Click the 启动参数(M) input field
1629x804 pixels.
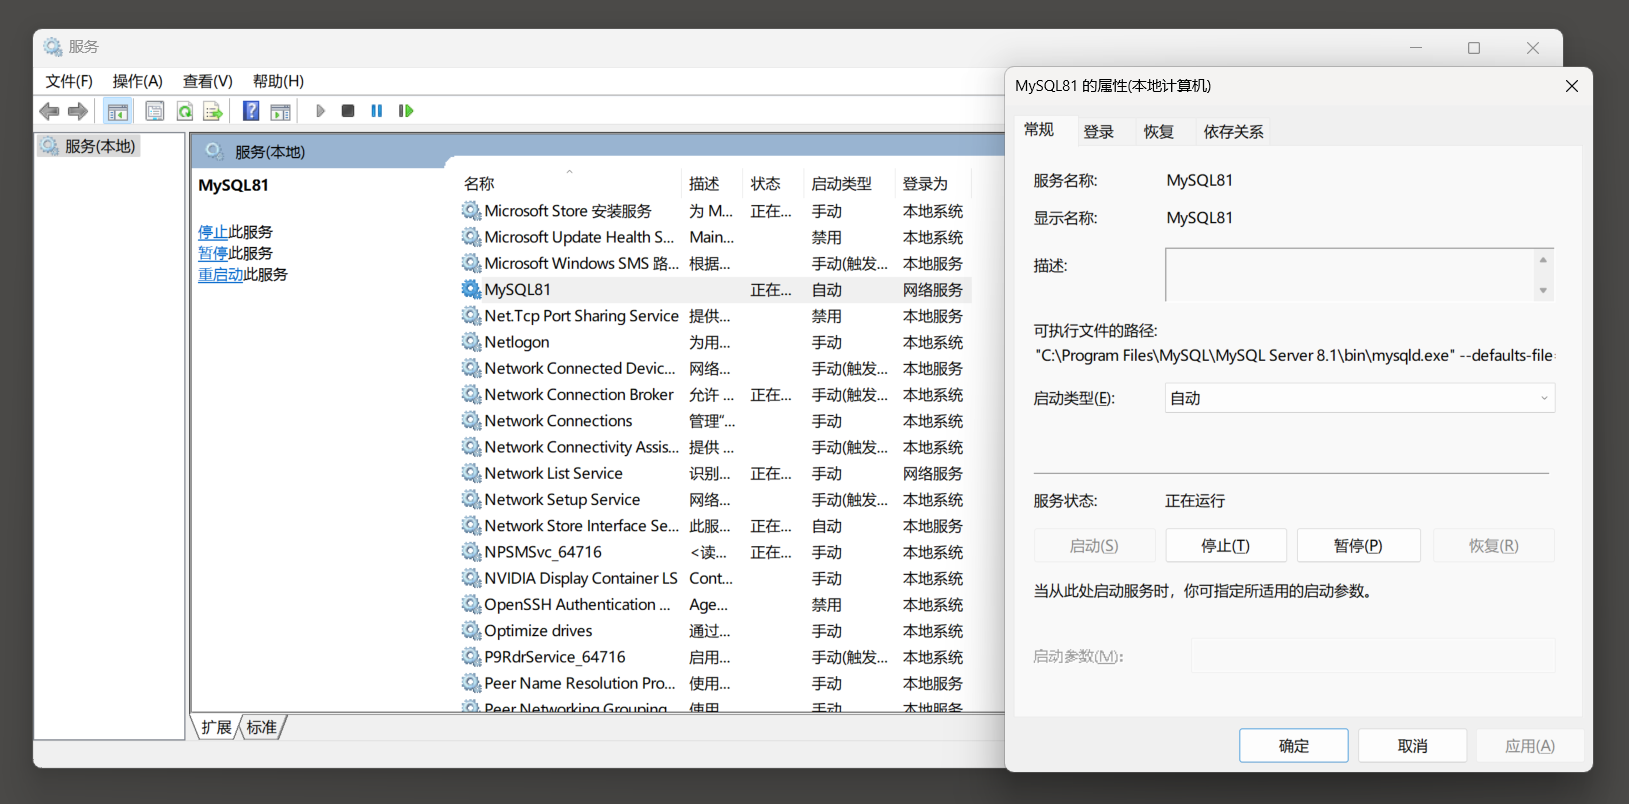[1373, 656]
